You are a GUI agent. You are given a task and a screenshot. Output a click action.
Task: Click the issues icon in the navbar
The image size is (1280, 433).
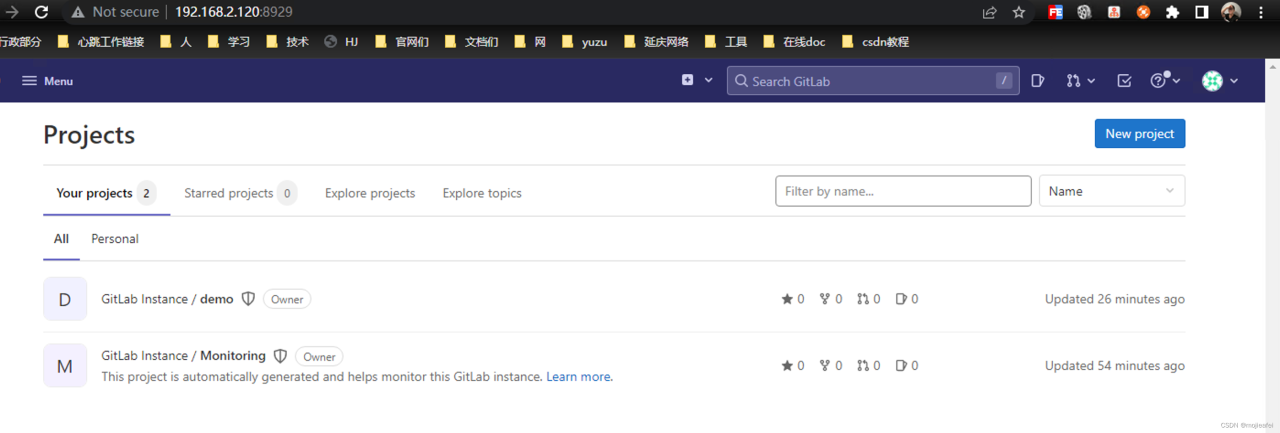pyautogui.click(x=1038, y=81)
